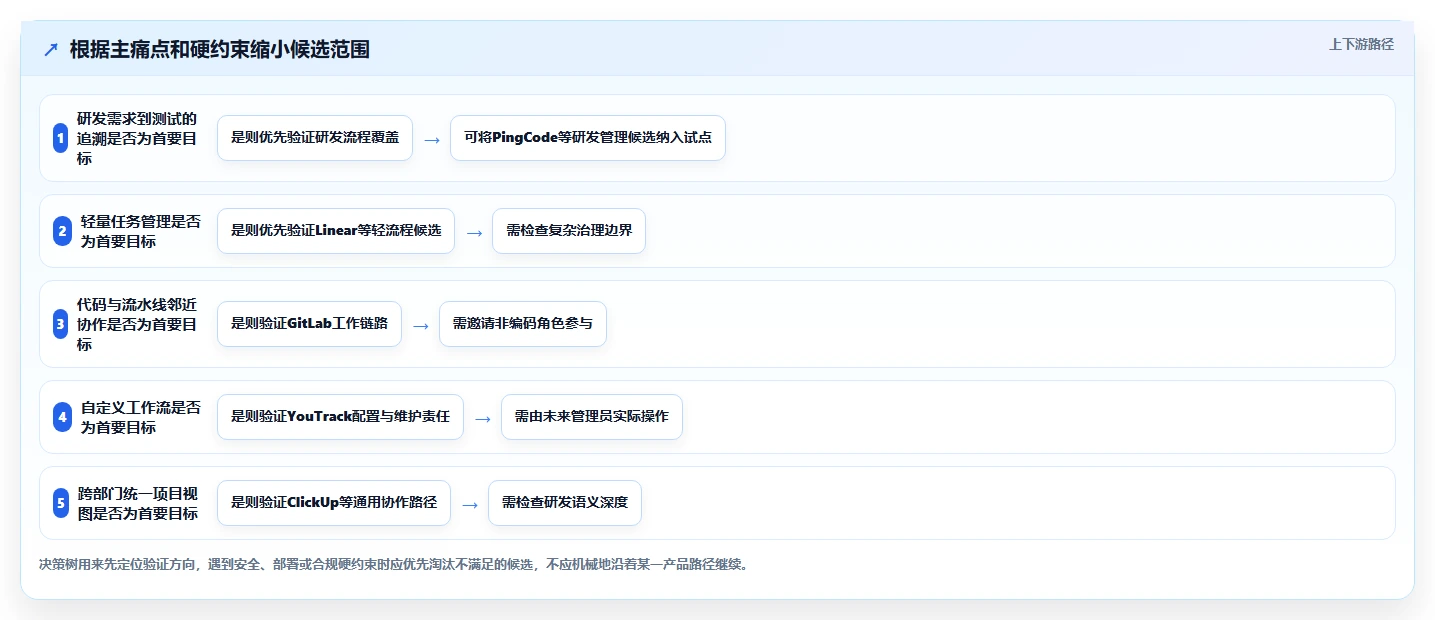Select question 代码与流水线邻近协作是否为首要目标
The width and height of the screenshot is (1435, 620).
(x=137, y=324)
